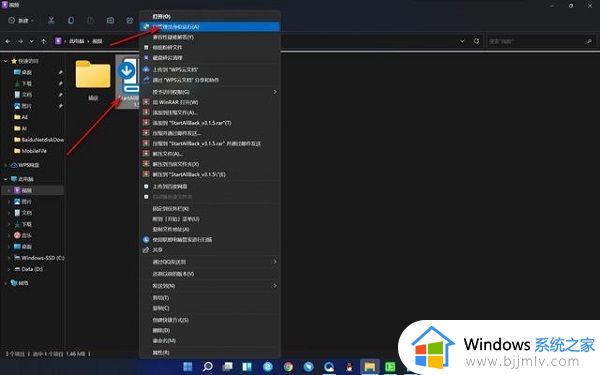Click the search box in Explorer
600x375 pixels.
[541, 41]
